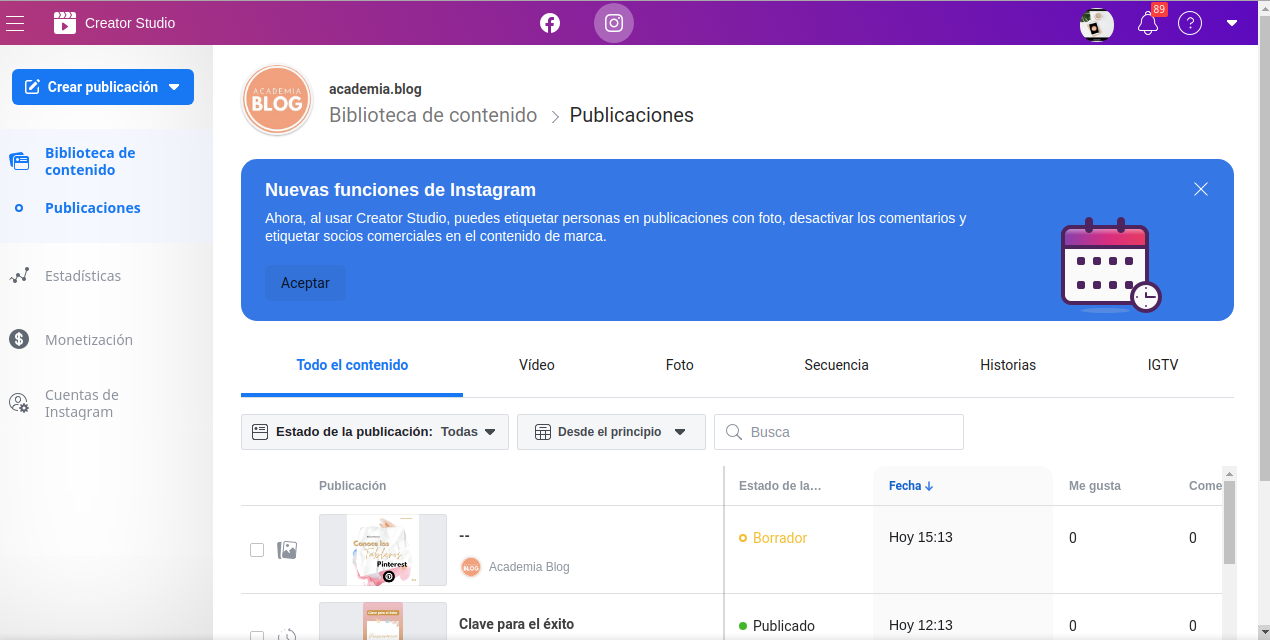Click the Creator Studio logo icon
Screen dimensions: 1270x640
coord(65,23)
